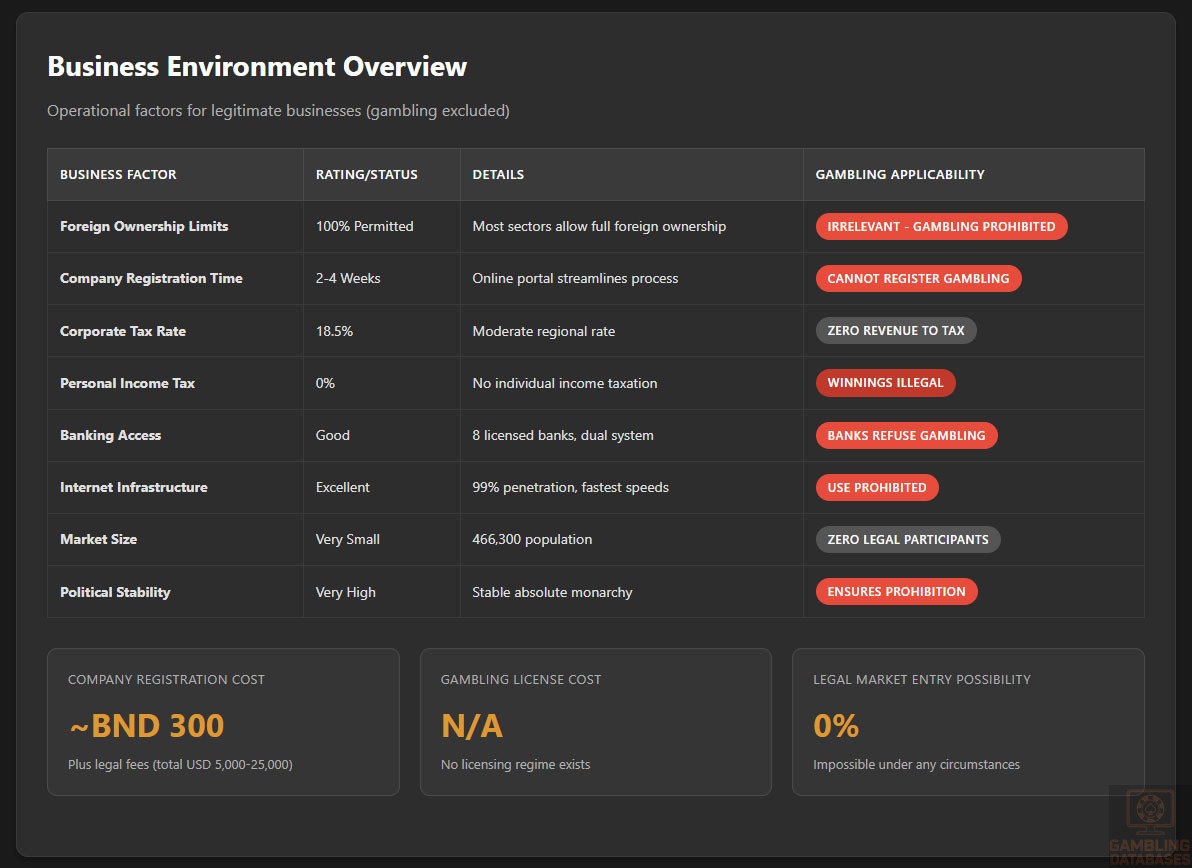The width and height of the screenshot is (1192, 868).
Task: Click the 'Political Stability' row label
Action: pyautogui.click(x=115, y=592)
